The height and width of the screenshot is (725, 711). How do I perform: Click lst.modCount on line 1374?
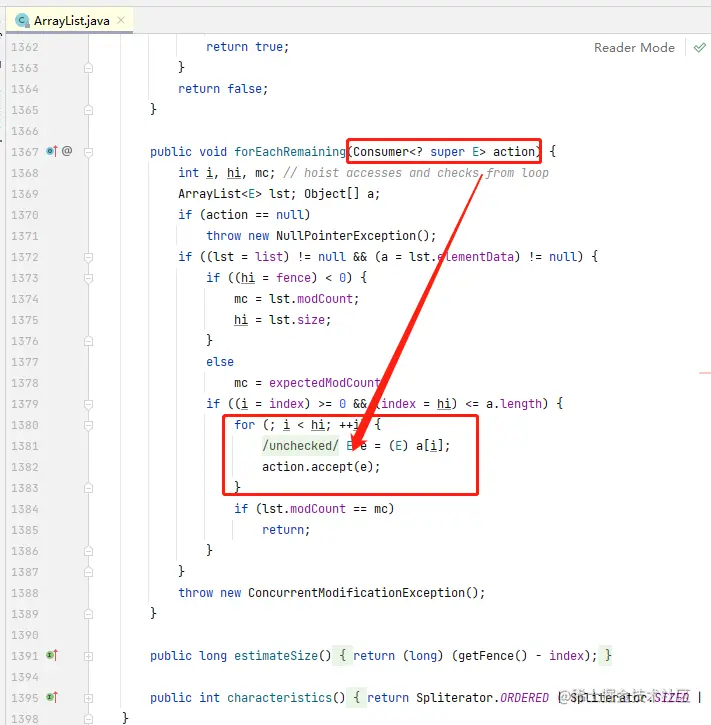(x=312, y=299)
